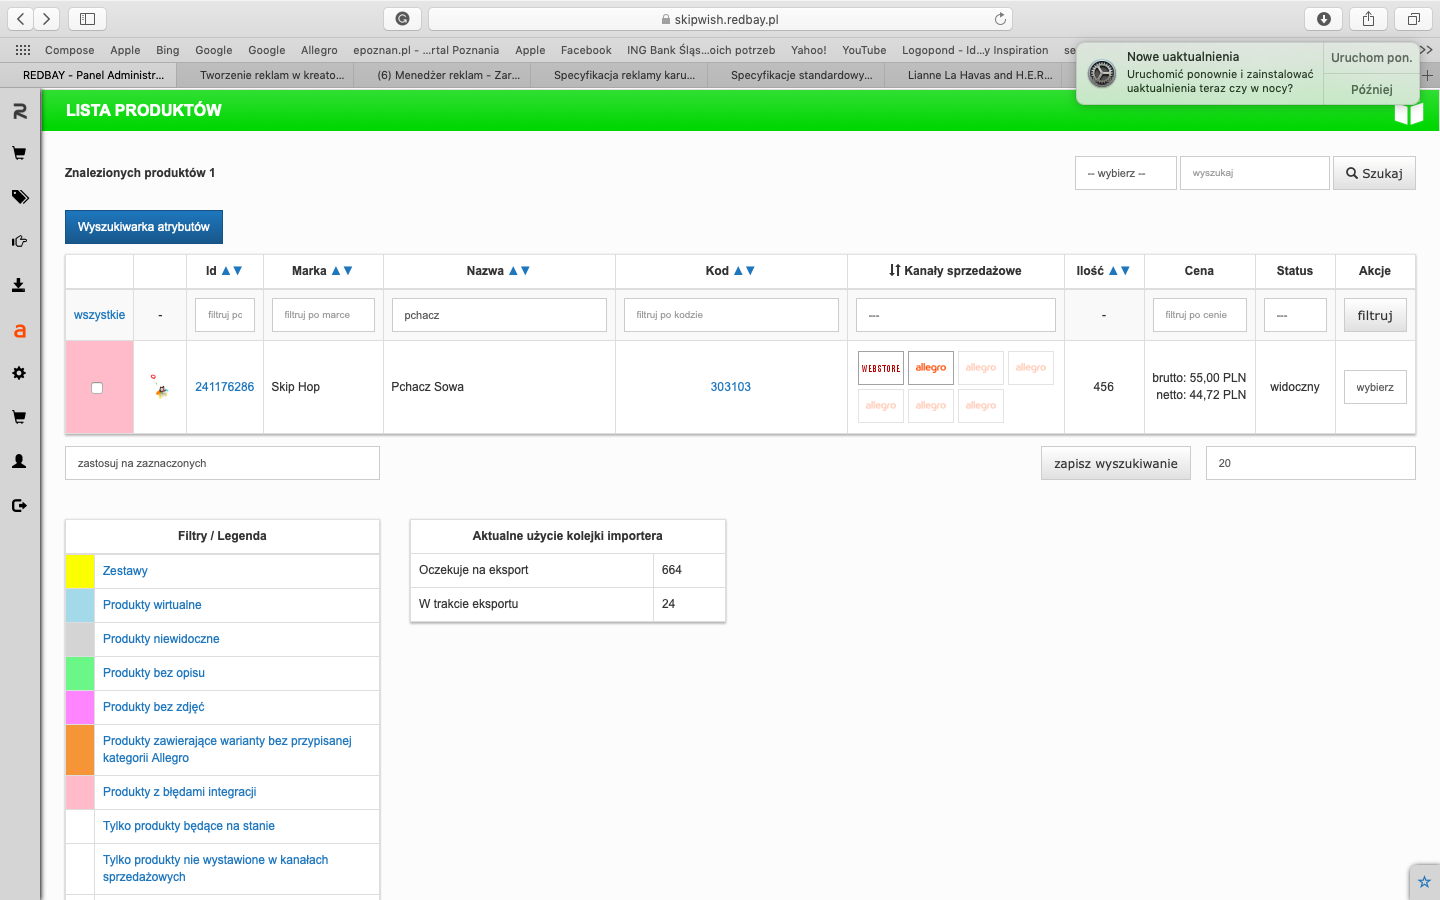Screen dimensions: 1440x900
Task: Click the download icon in left sidebar
Action: coord(19,285)
